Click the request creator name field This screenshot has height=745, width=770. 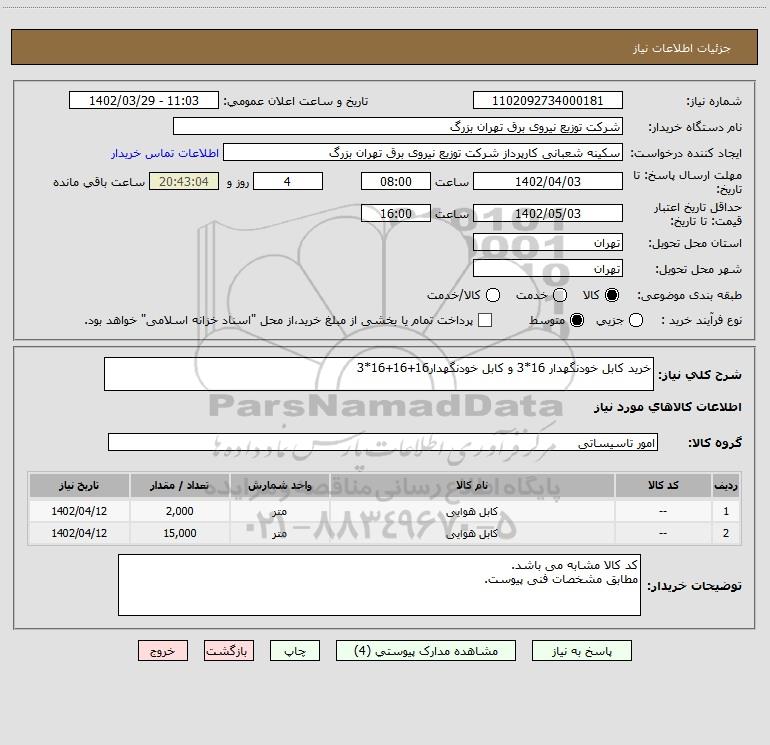pyautogui.click(x=423, y=152)
